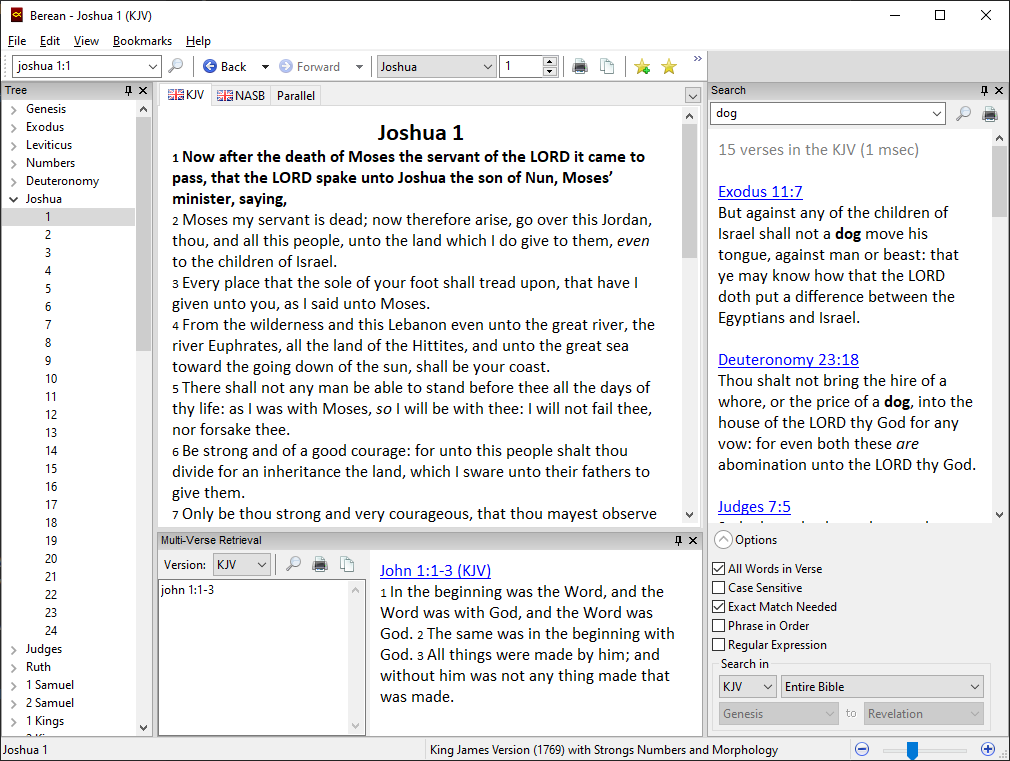
Task: Enable the Case Sensitive checkbox
Action: point(719,588)
